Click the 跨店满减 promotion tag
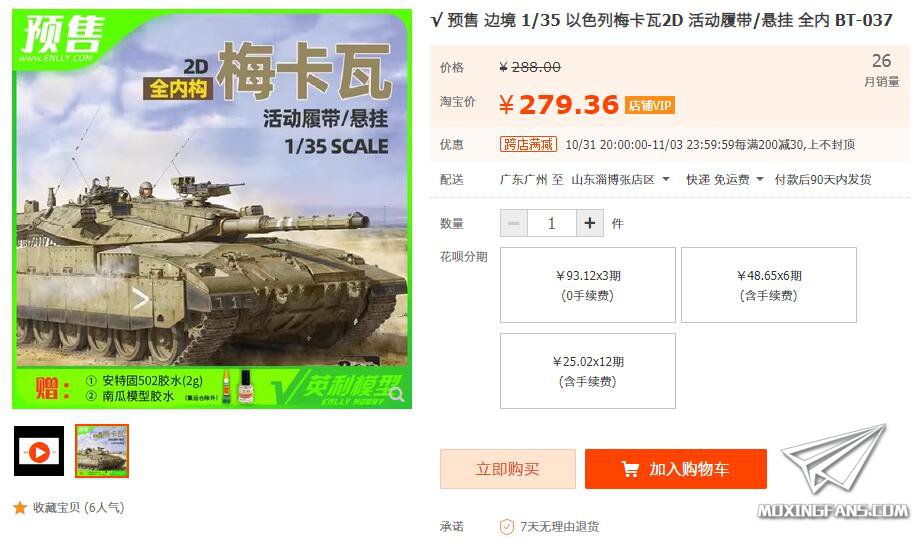919x546 pixels. click(528, 144)
